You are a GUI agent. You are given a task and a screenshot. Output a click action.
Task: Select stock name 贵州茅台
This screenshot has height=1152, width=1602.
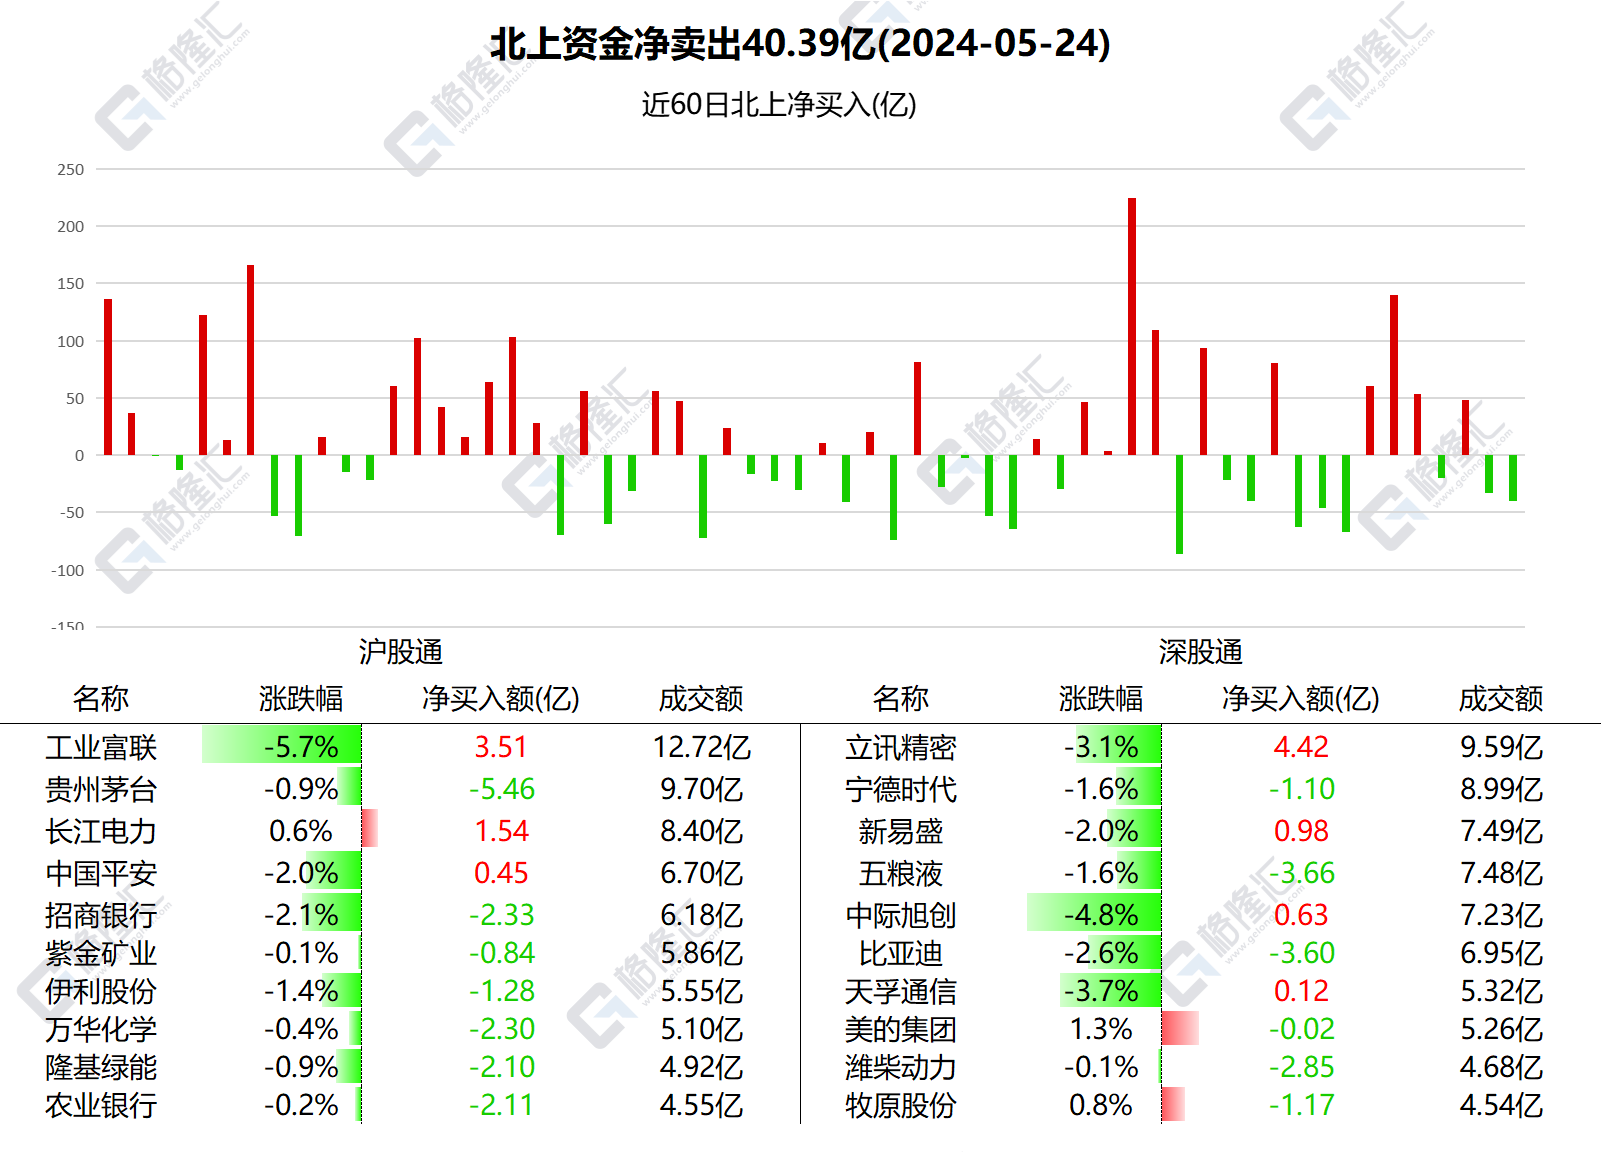pos(101,789)
